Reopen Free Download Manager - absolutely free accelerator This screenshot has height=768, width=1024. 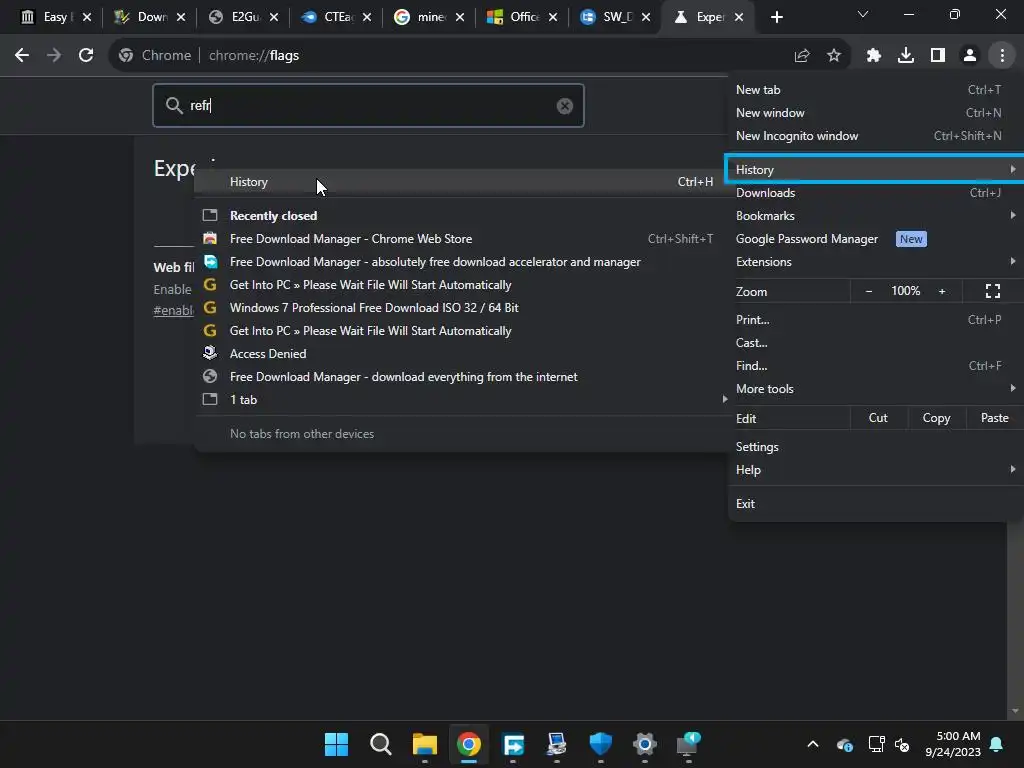pos(461,262)
